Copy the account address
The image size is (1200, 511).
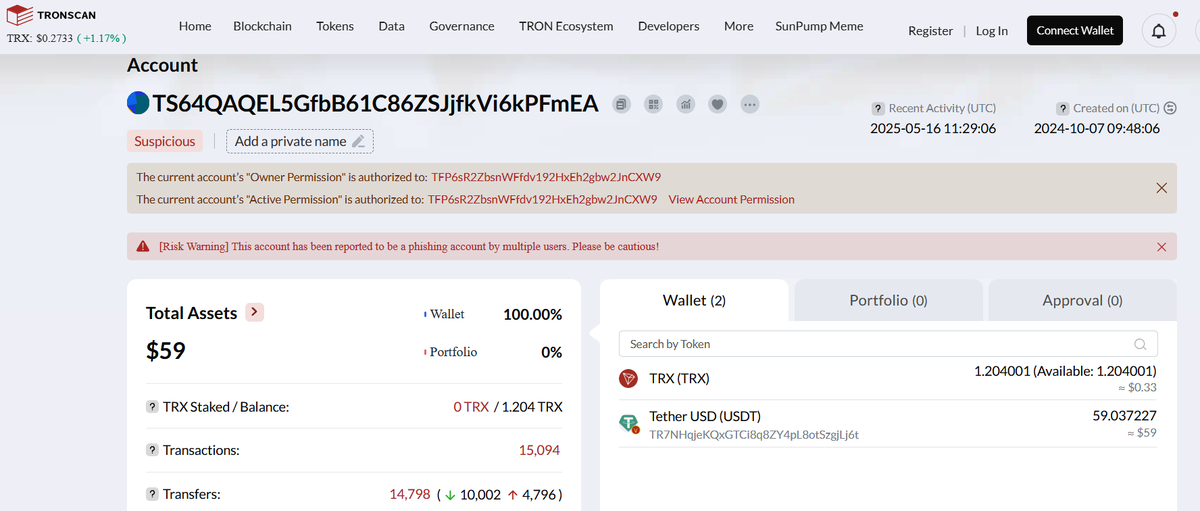pos(621,104)
